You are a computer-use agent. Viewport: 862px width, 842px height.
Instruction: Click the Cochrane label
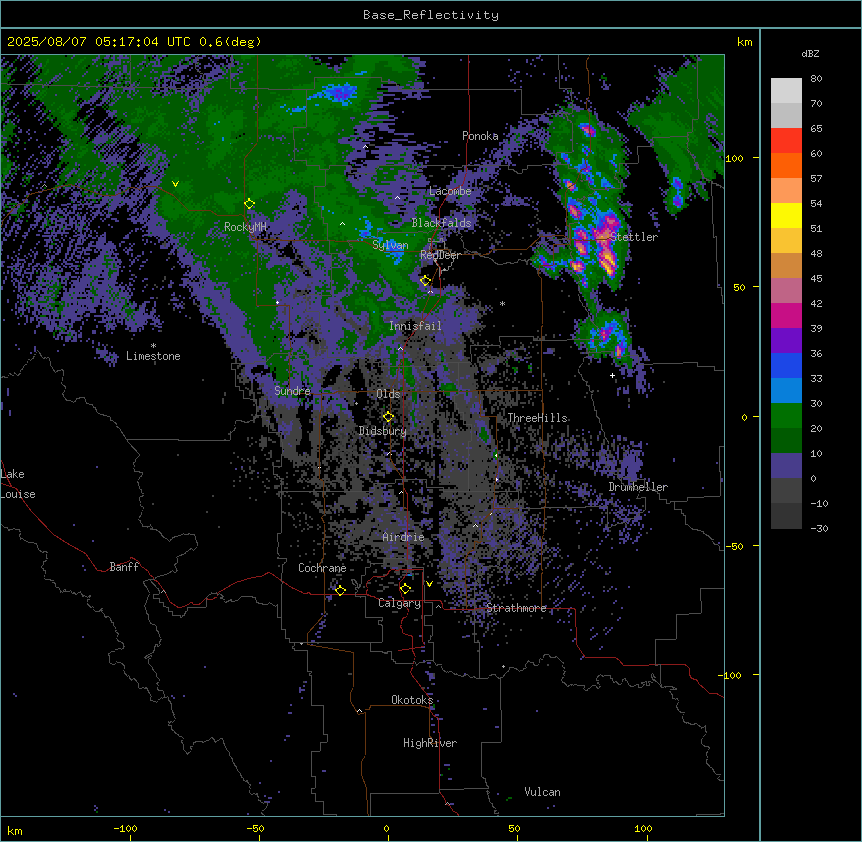[322, 568]
